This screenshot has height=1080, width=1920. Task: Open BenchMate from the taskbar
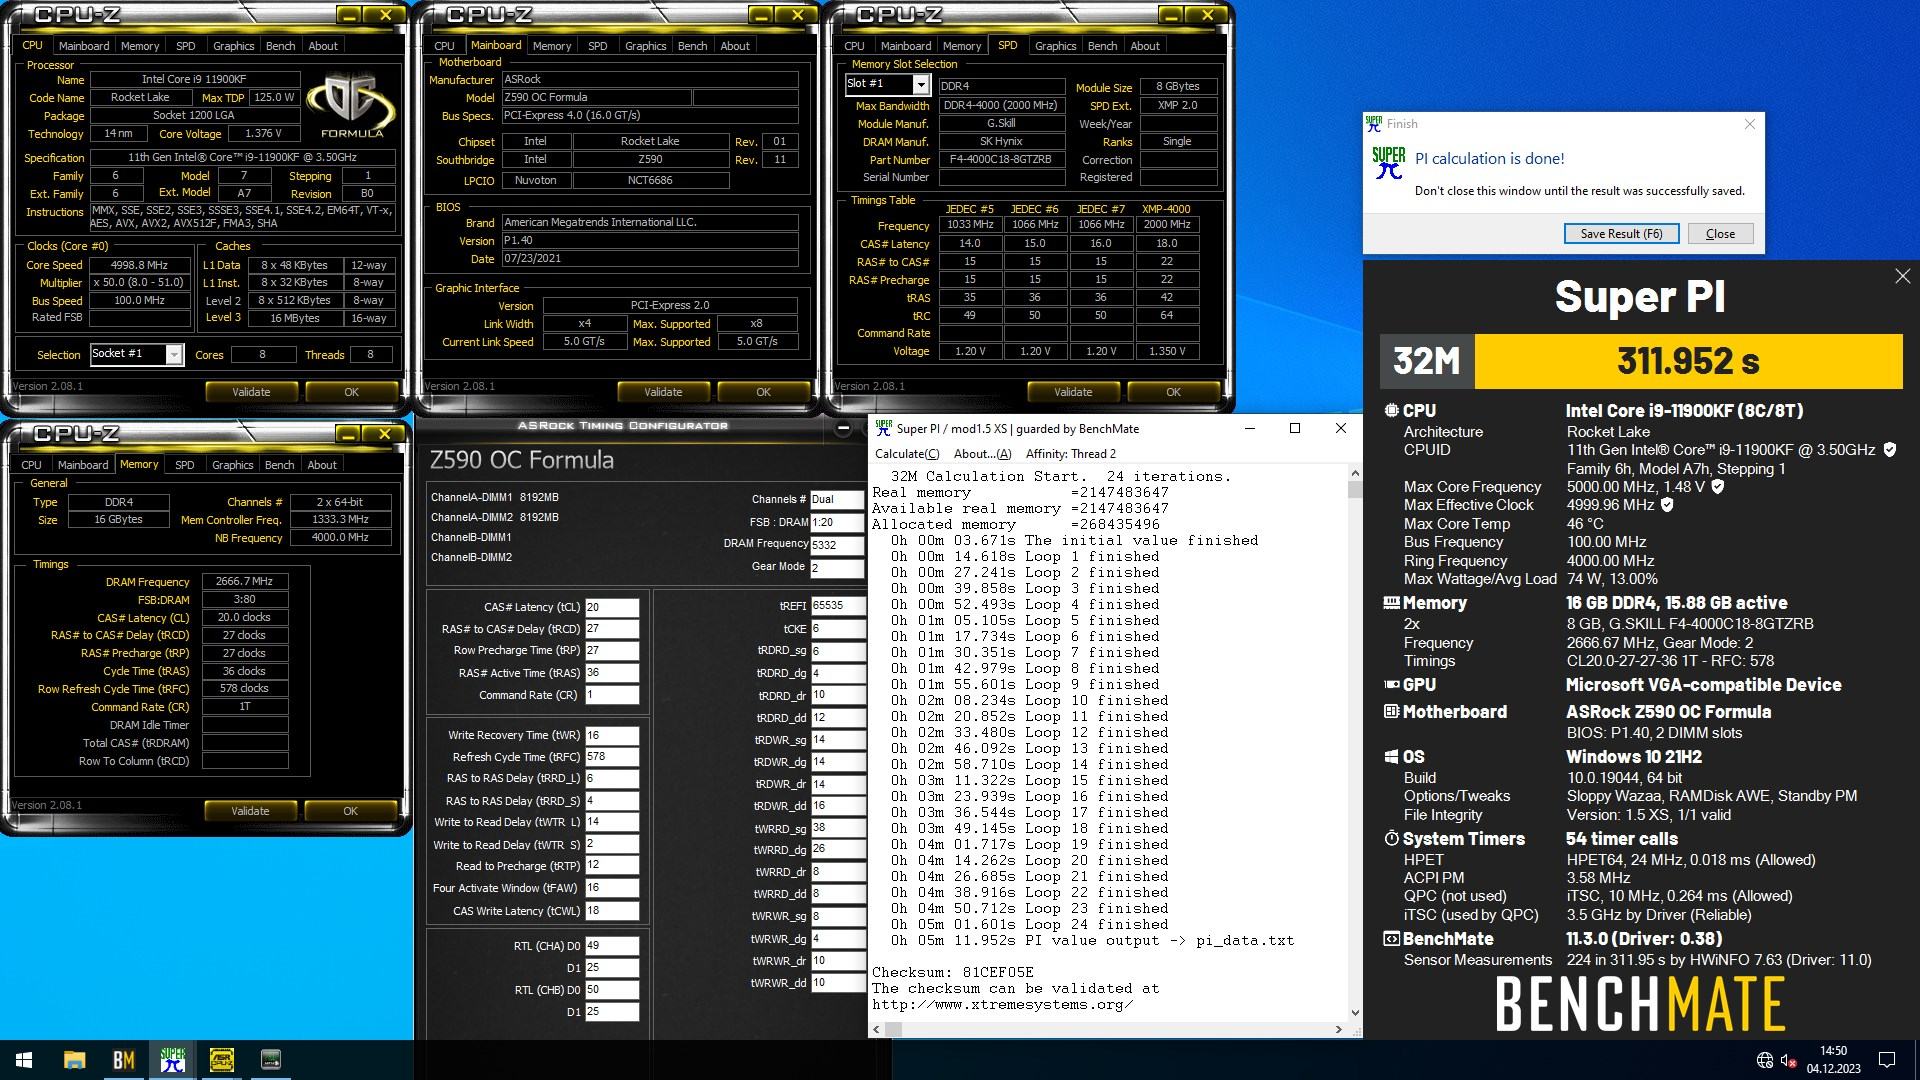point(123,1060)
